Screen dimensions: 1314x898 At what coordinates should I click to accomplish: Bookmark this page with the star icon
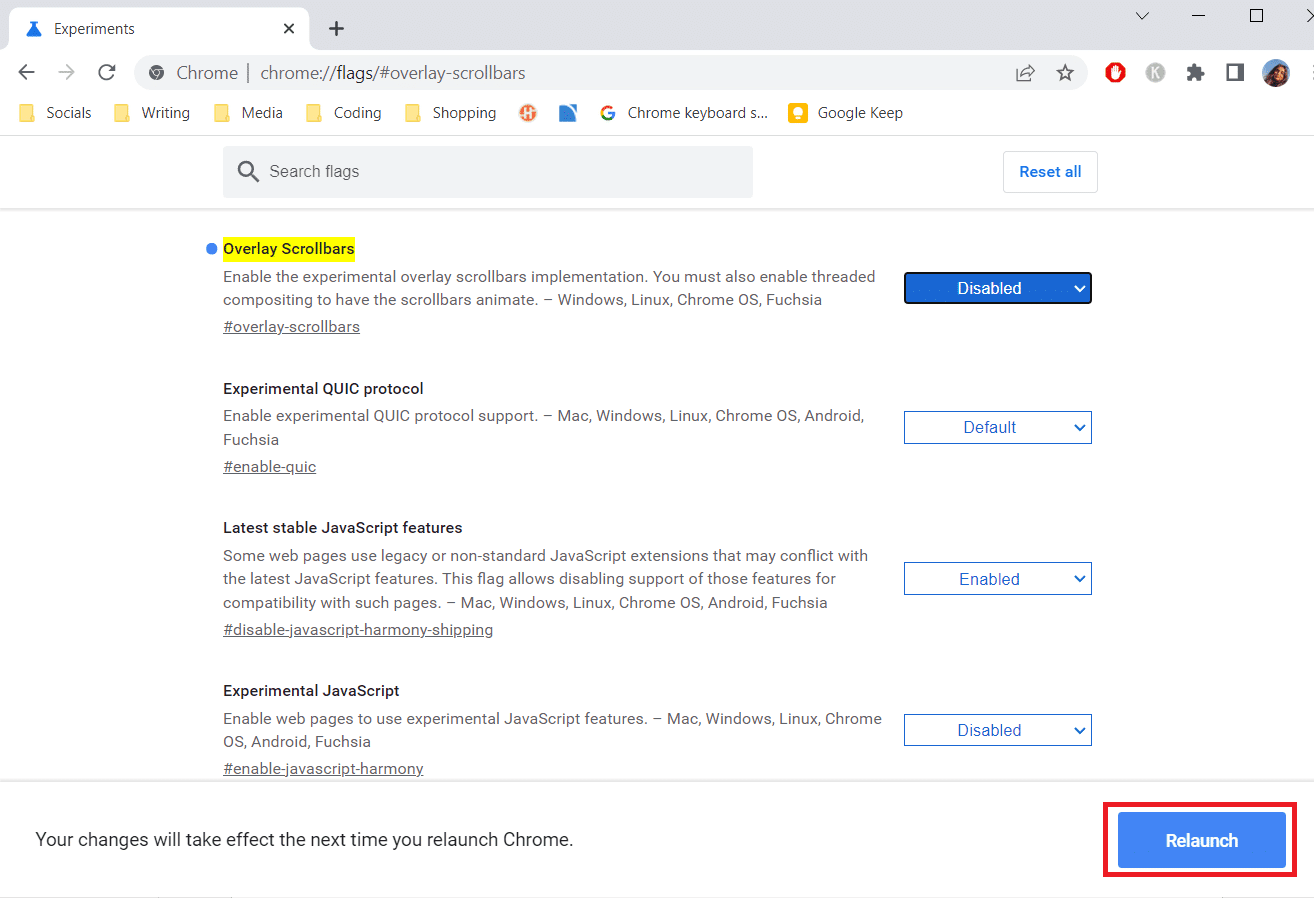click(x=1065, y=73)
